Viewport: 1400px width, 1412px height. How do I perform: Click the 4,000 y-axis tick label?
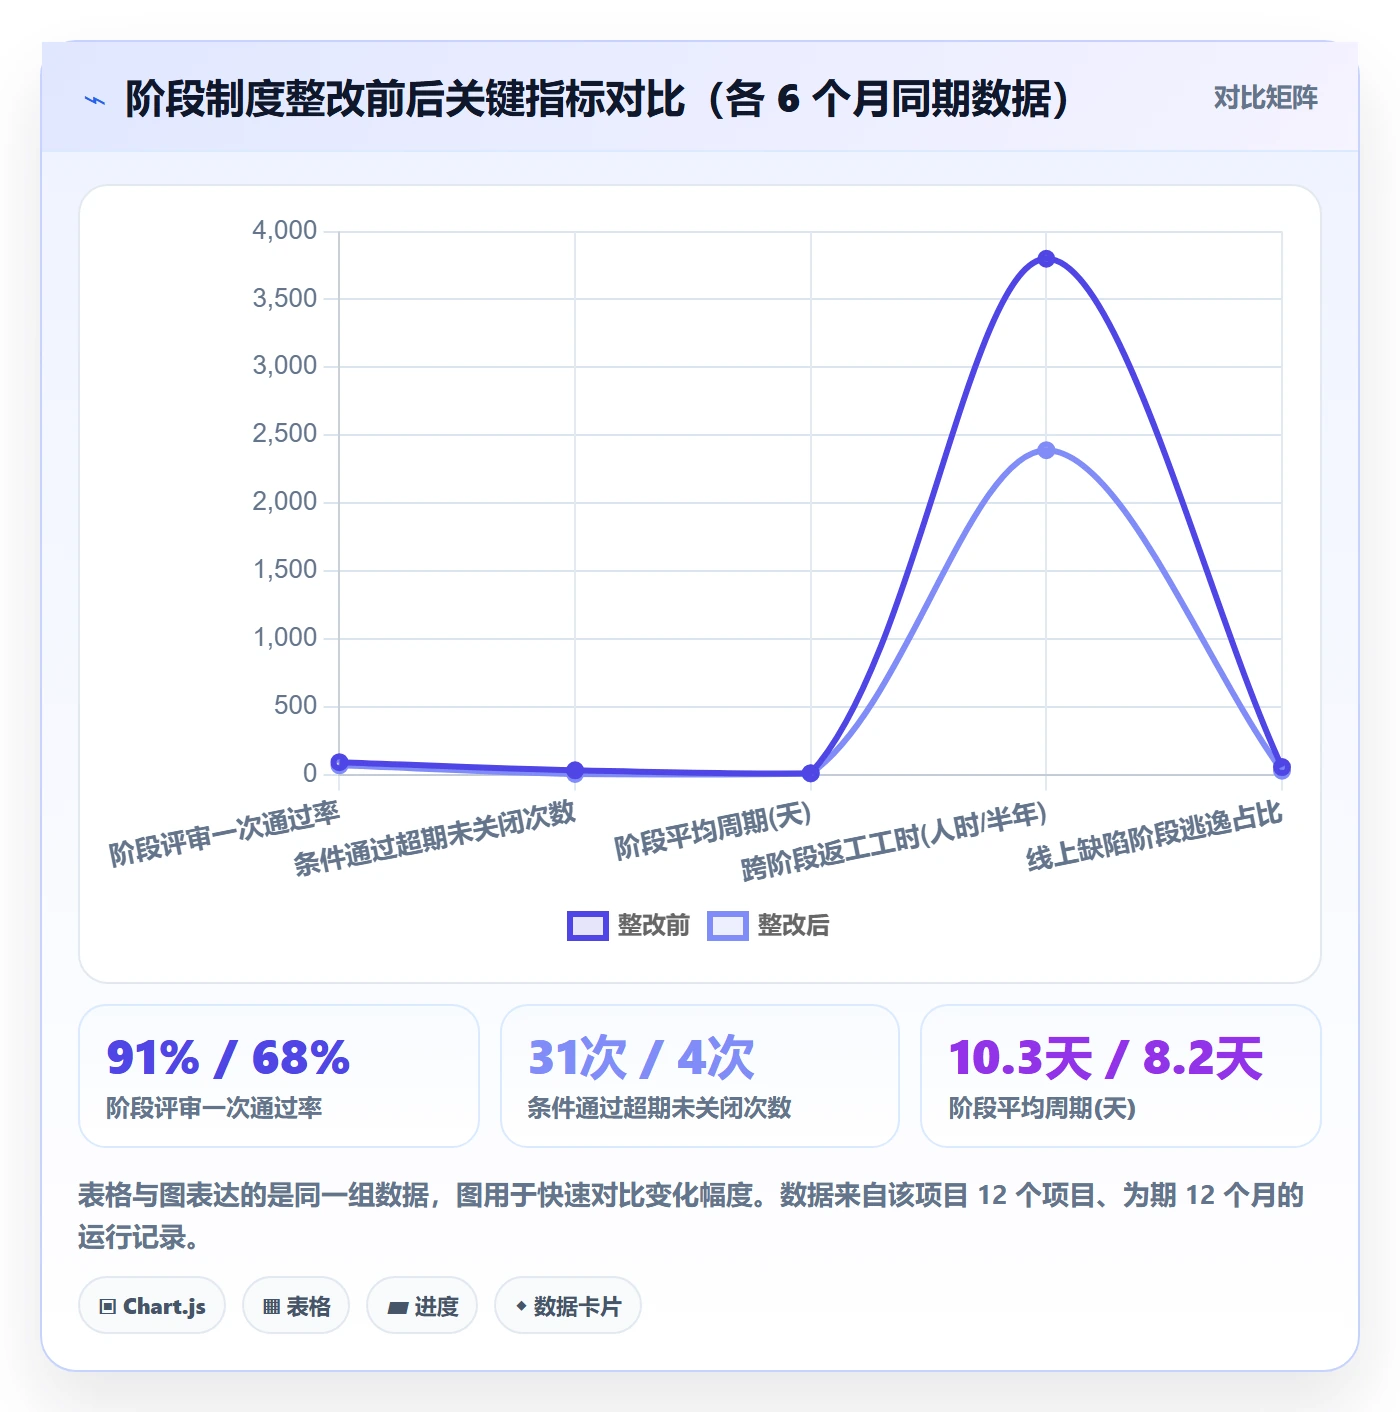click(x=284, y=230)
